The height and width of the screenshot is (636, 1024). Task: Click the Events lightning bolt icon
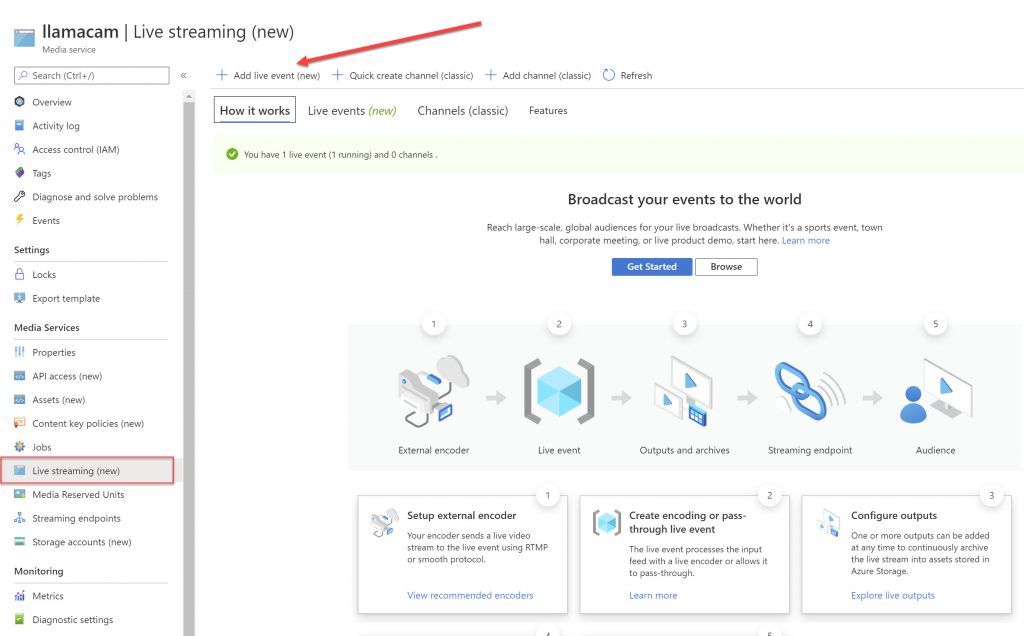[20, 220]
